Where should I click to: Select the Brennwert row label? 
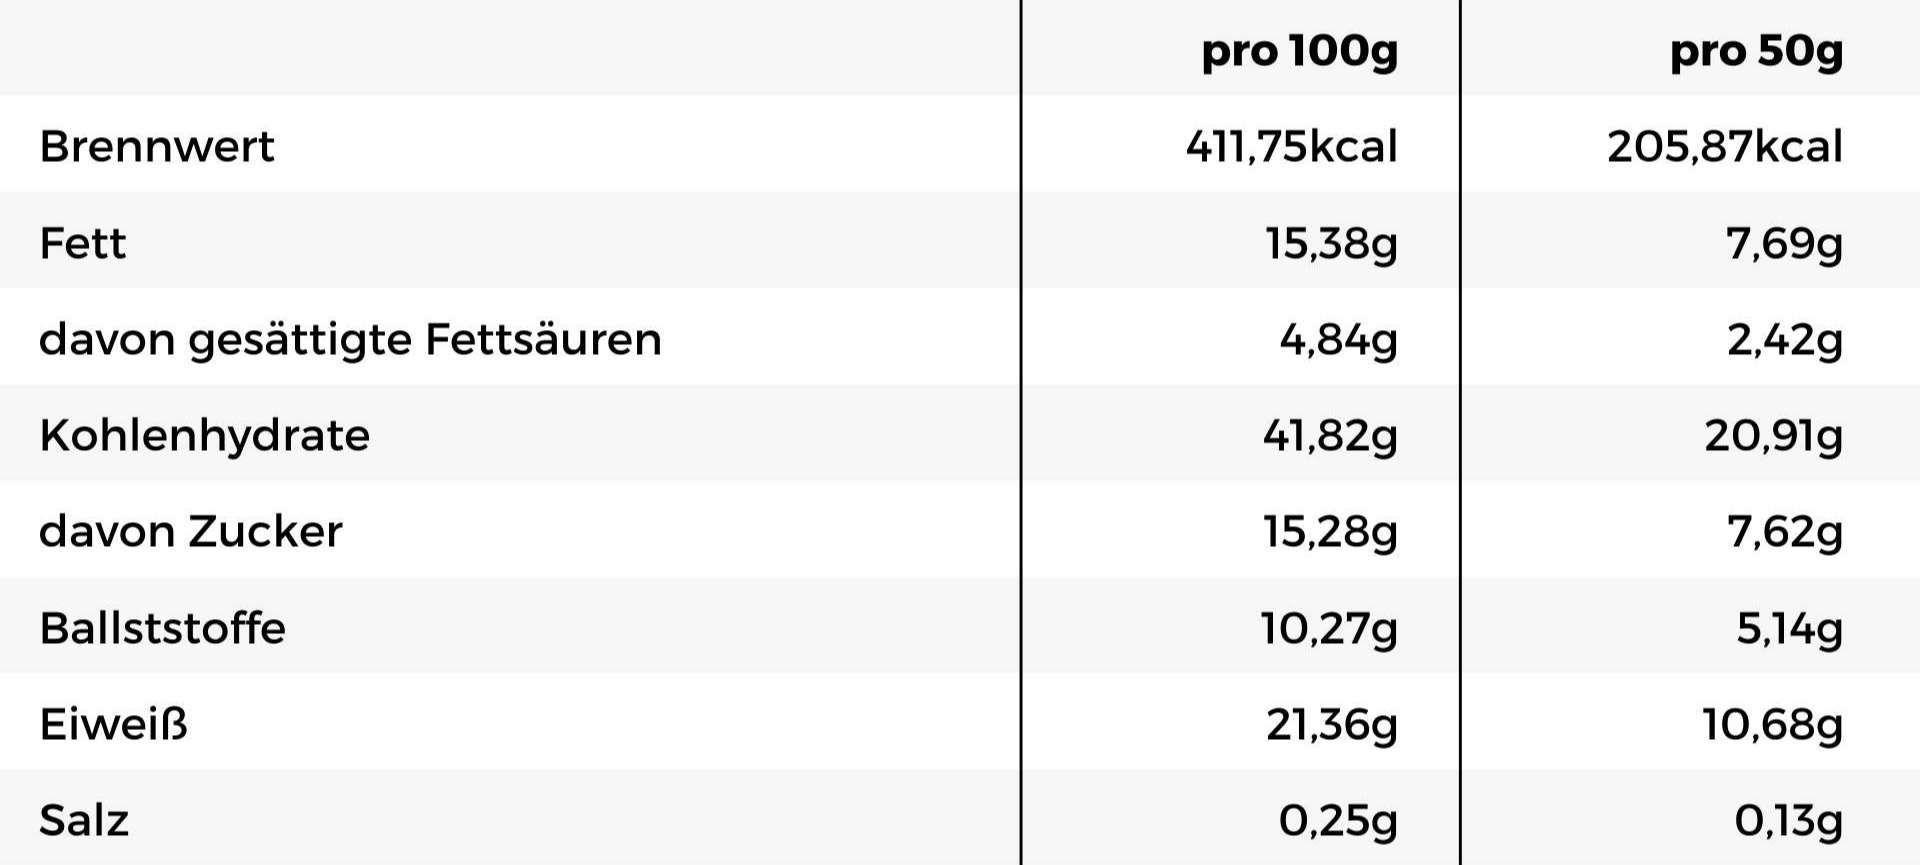coord(156,147)
